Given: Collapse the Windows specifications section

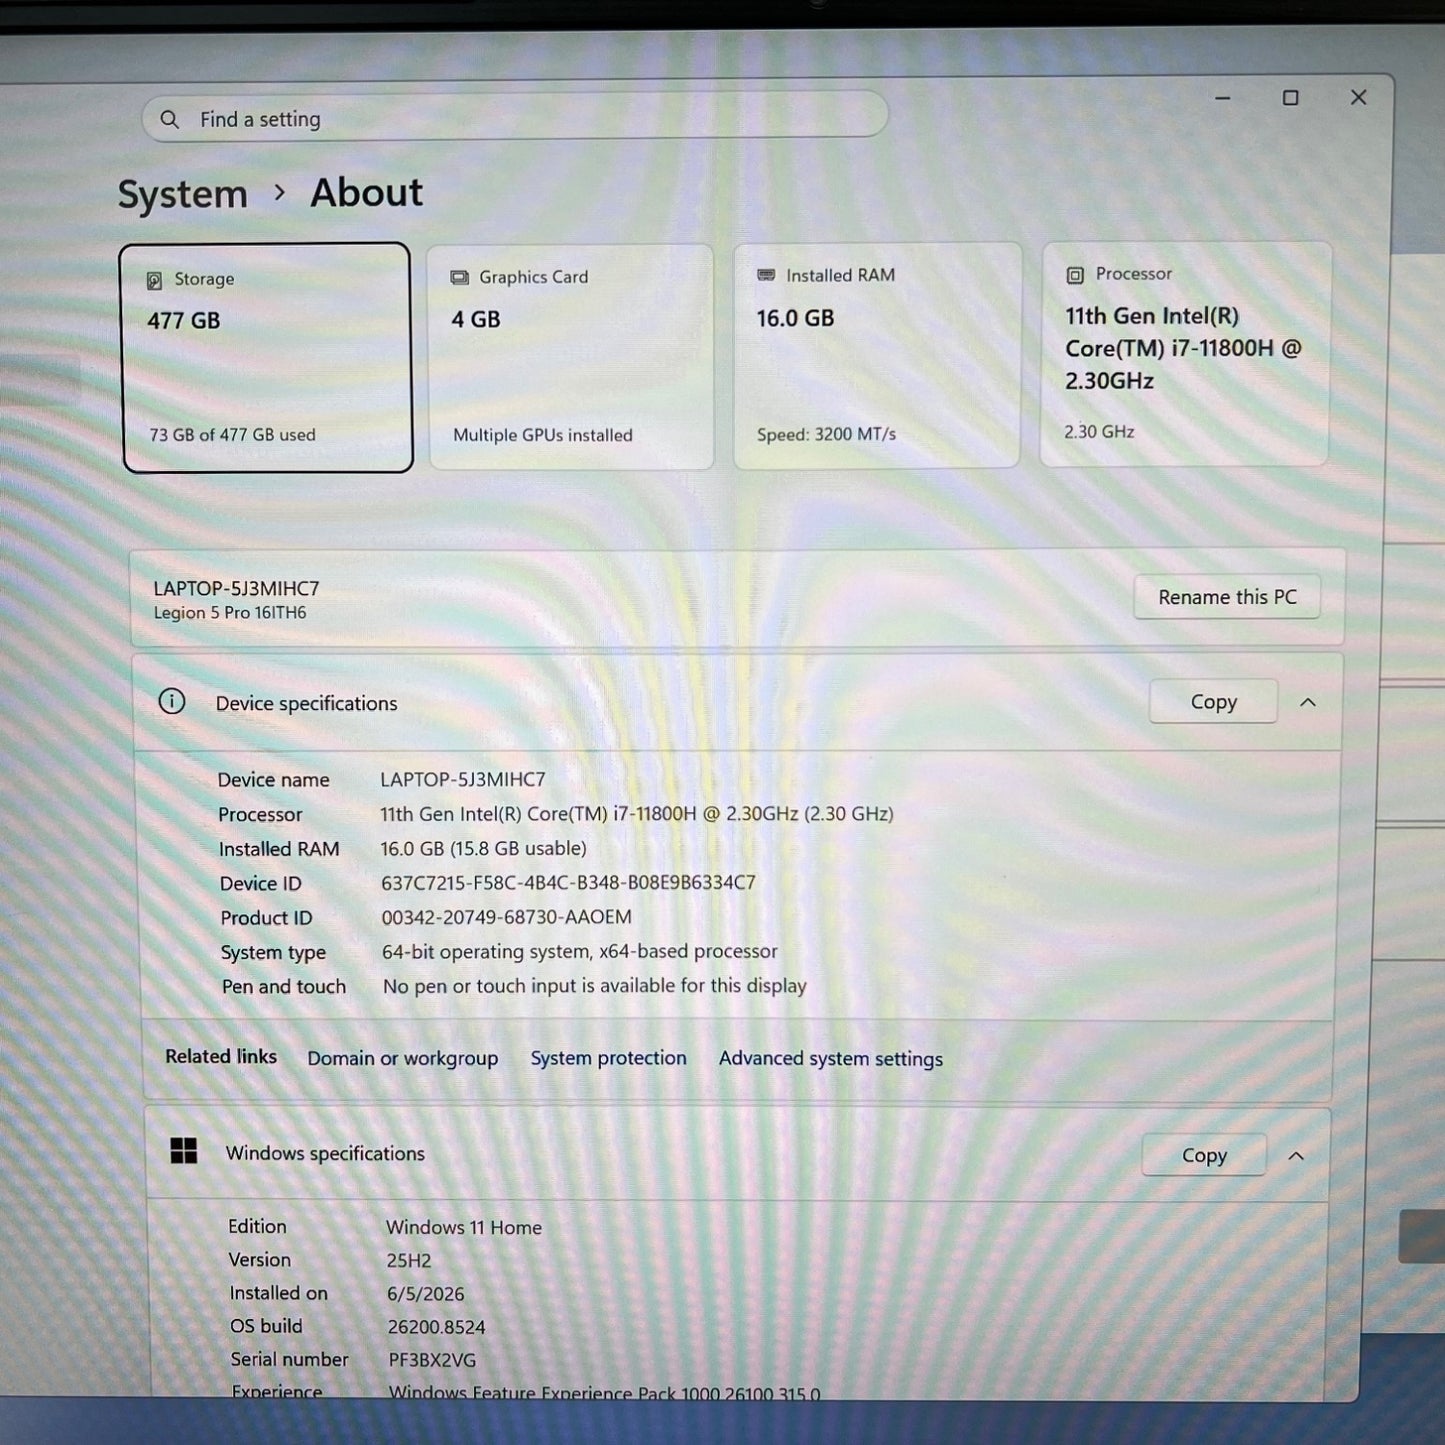Looking at the screenshot, I should tap(1296, 1156).
